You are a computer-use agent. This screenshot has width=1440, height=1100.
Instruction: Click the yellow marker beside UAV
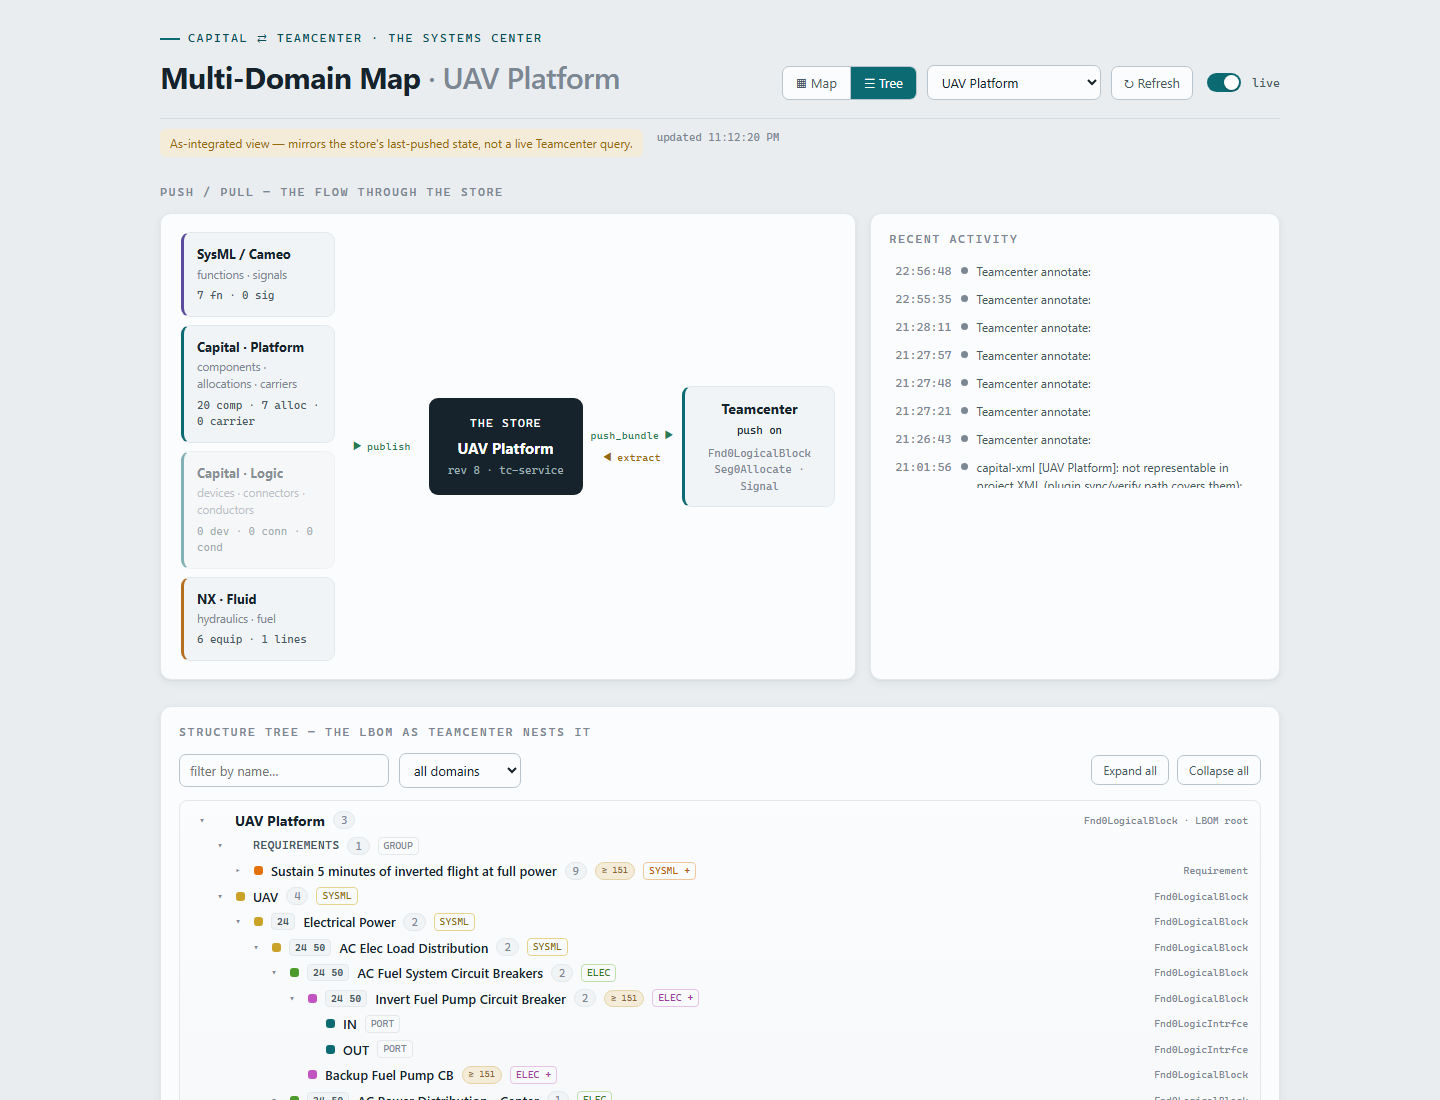coord(240,897)
